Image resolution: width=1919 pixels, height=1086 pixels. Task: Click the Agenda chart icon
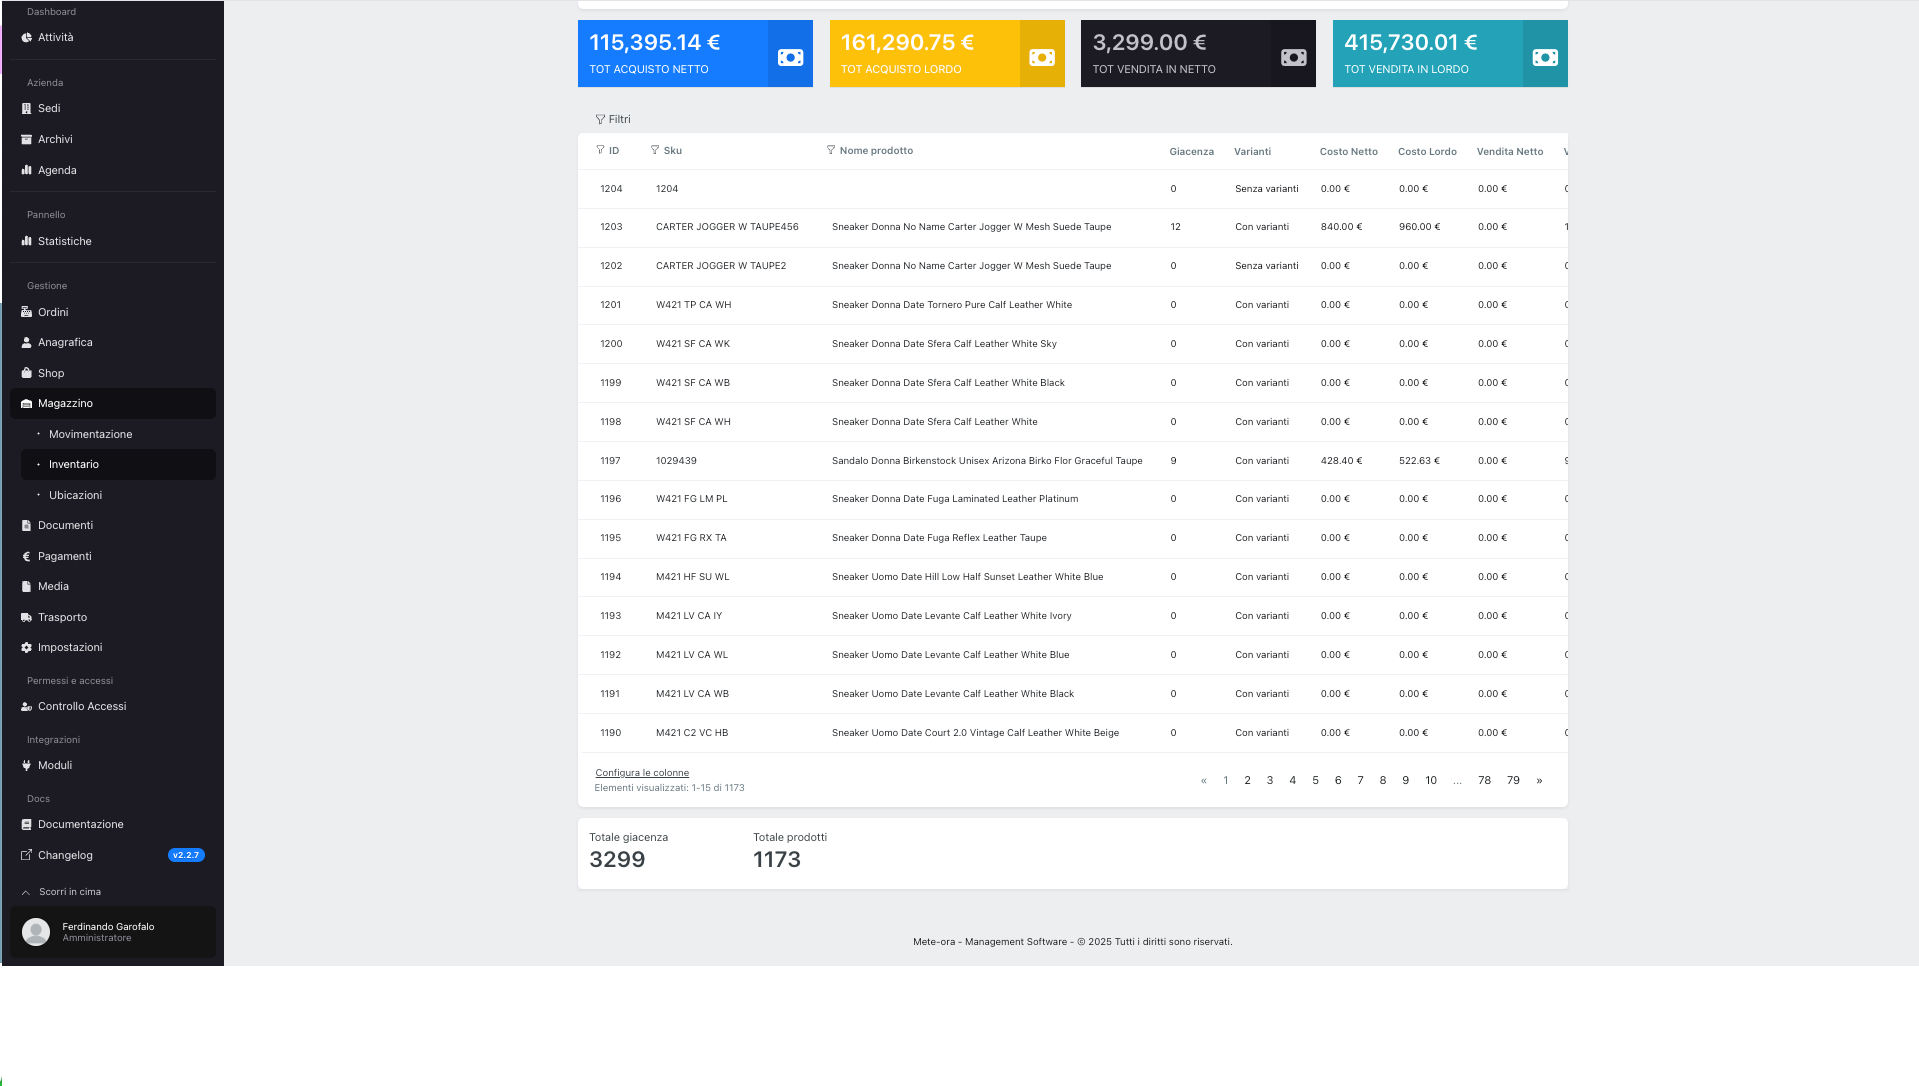26,170
